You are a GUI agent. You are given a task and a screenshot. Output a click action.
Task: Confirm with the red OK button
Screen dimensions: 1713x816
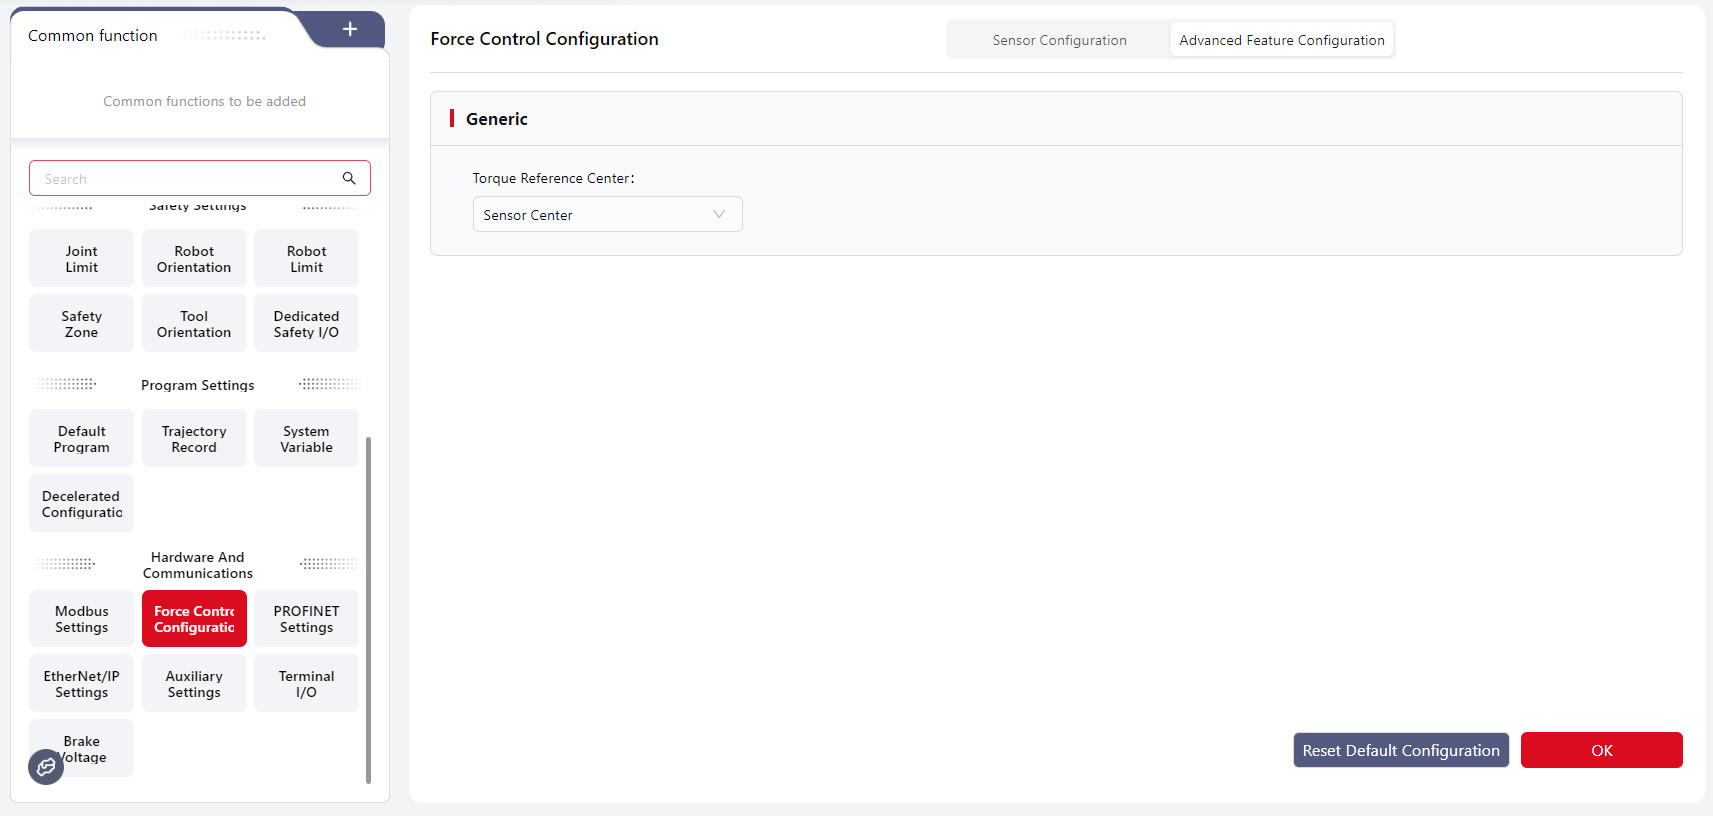click(1601, 750)
